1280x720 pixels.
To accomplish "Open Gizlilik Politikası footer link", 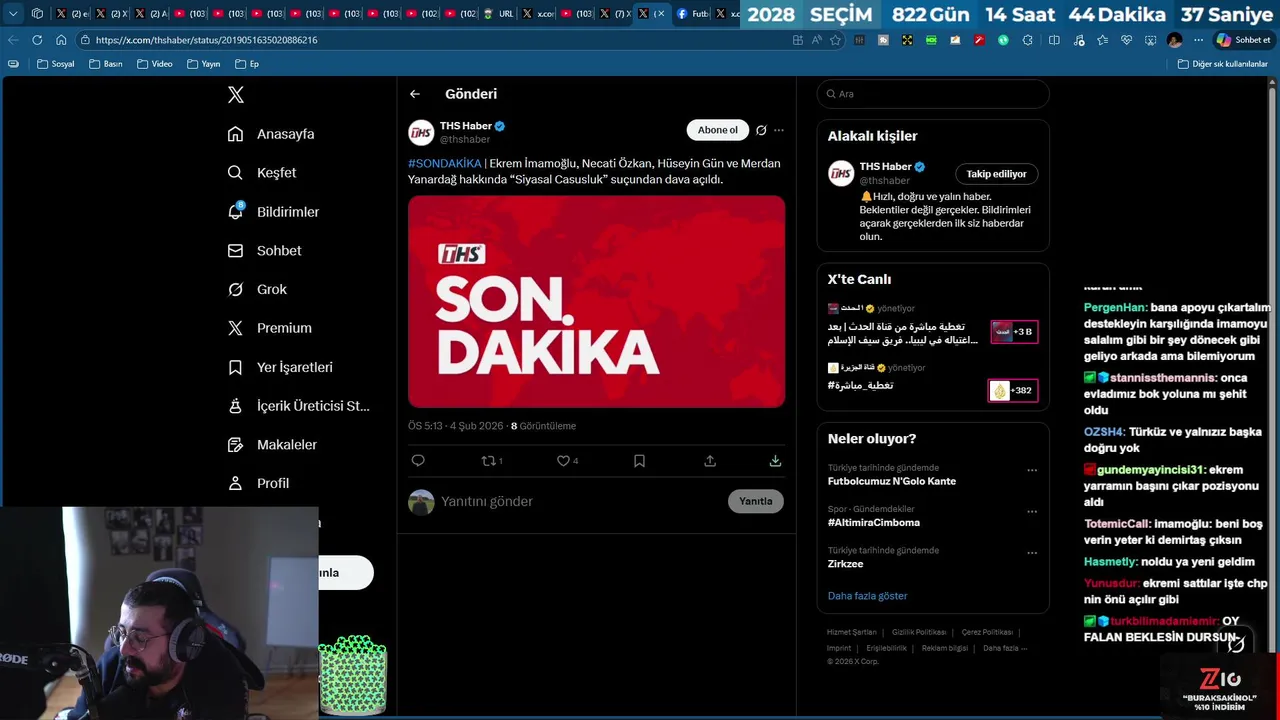I will [919, 632].
